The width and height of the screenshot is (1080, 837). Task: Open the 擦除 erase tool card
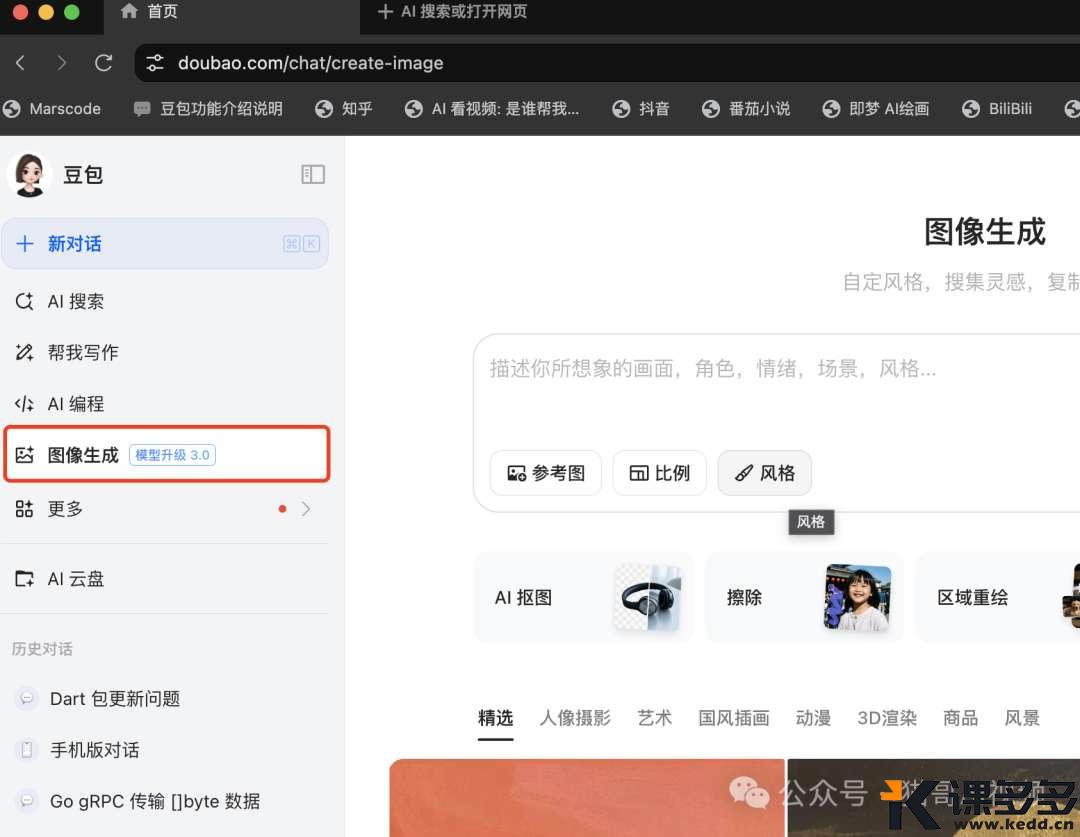pyautogui.click(x=804, y=598)
